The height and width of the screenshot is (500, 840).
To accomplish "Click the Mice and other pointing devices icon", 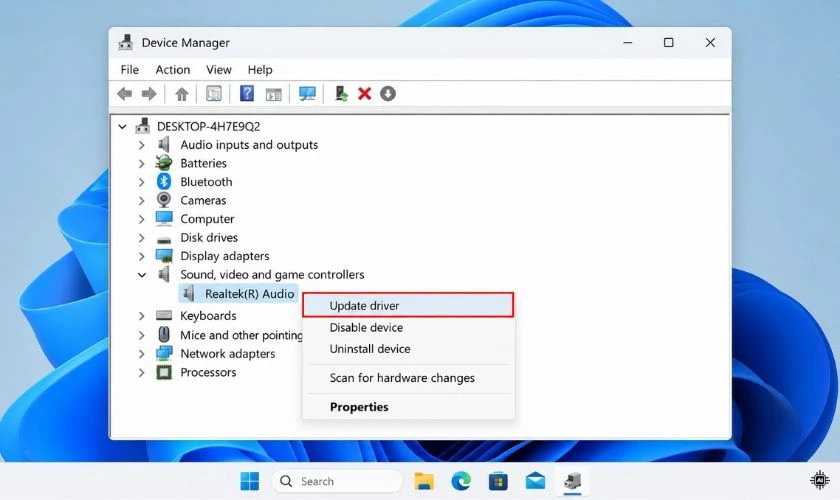I will [164, 334].
